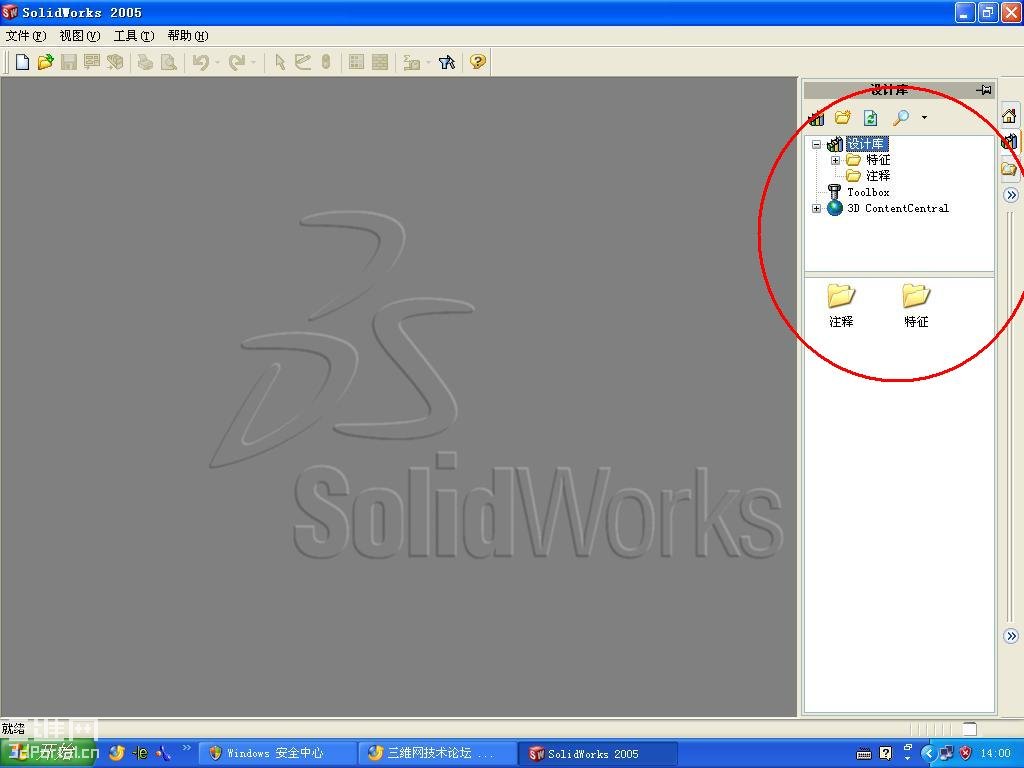Click the grid-style Options icon
Screen dimensions: 1024x768
coord(356,62)
